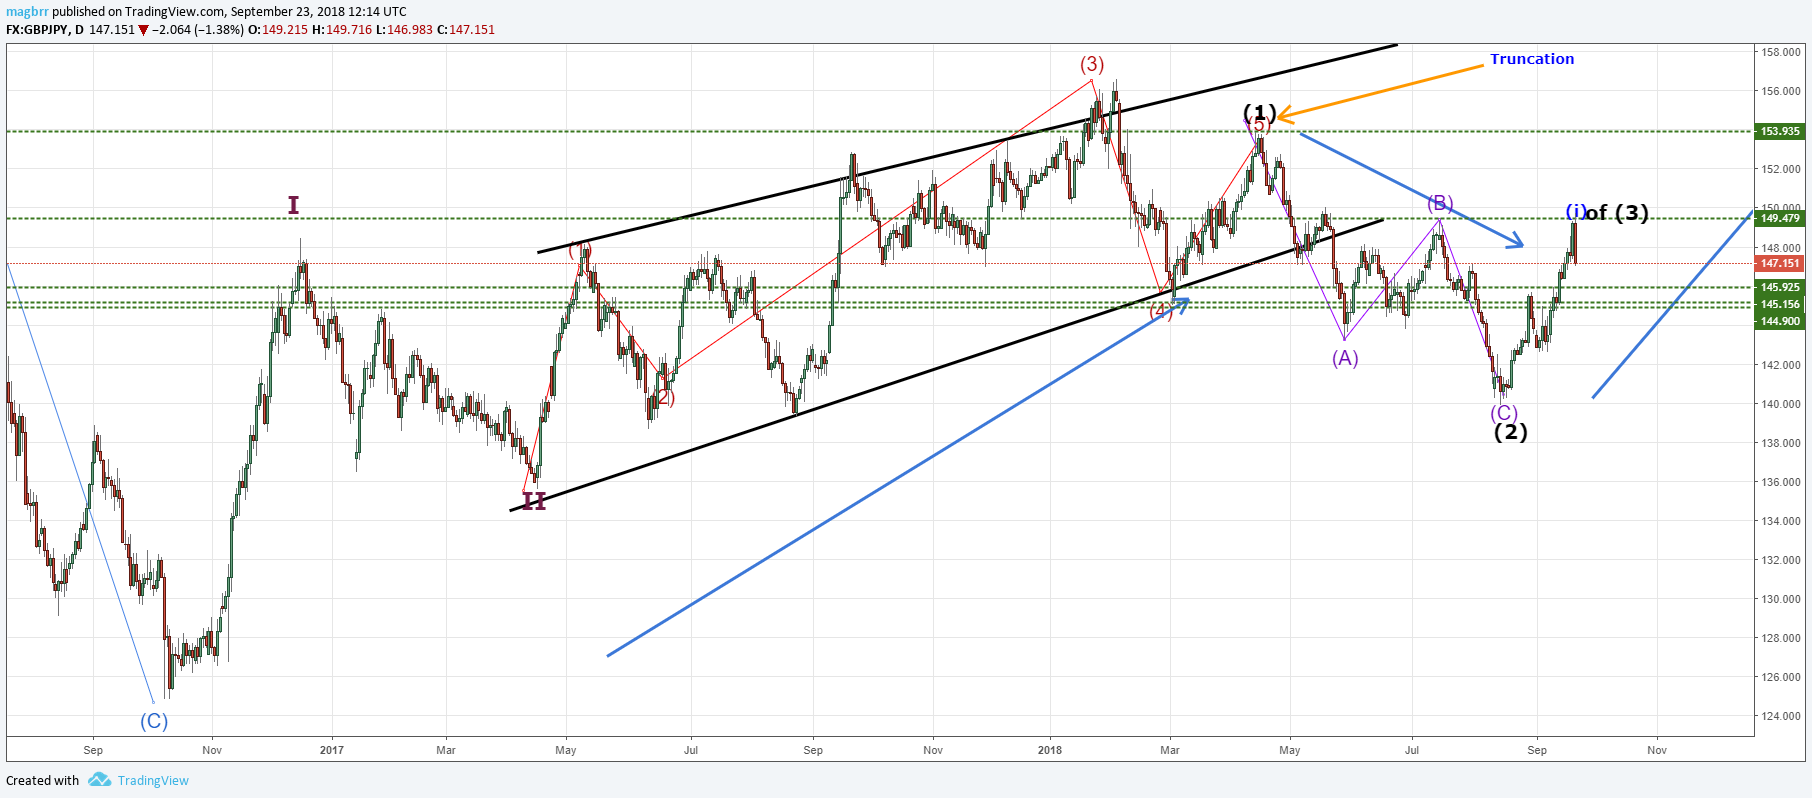Click the C:147.151 close value in header

466,30
